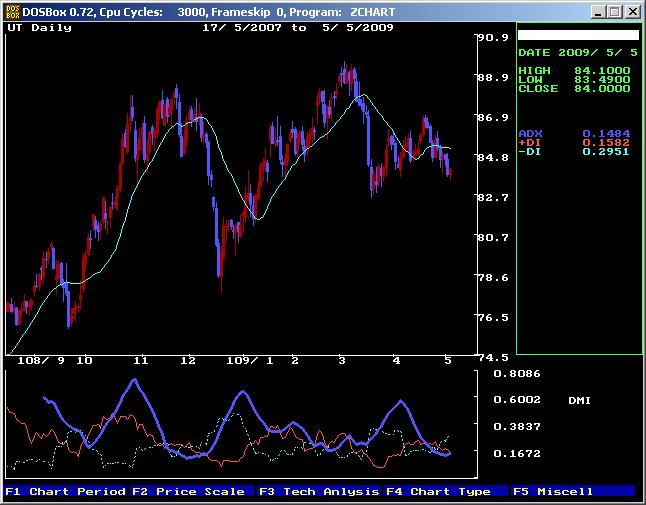Viewport: 646px width, 505px height.
Task: Click the 0.3837 DMI scale label
Action: coord(517,426)
